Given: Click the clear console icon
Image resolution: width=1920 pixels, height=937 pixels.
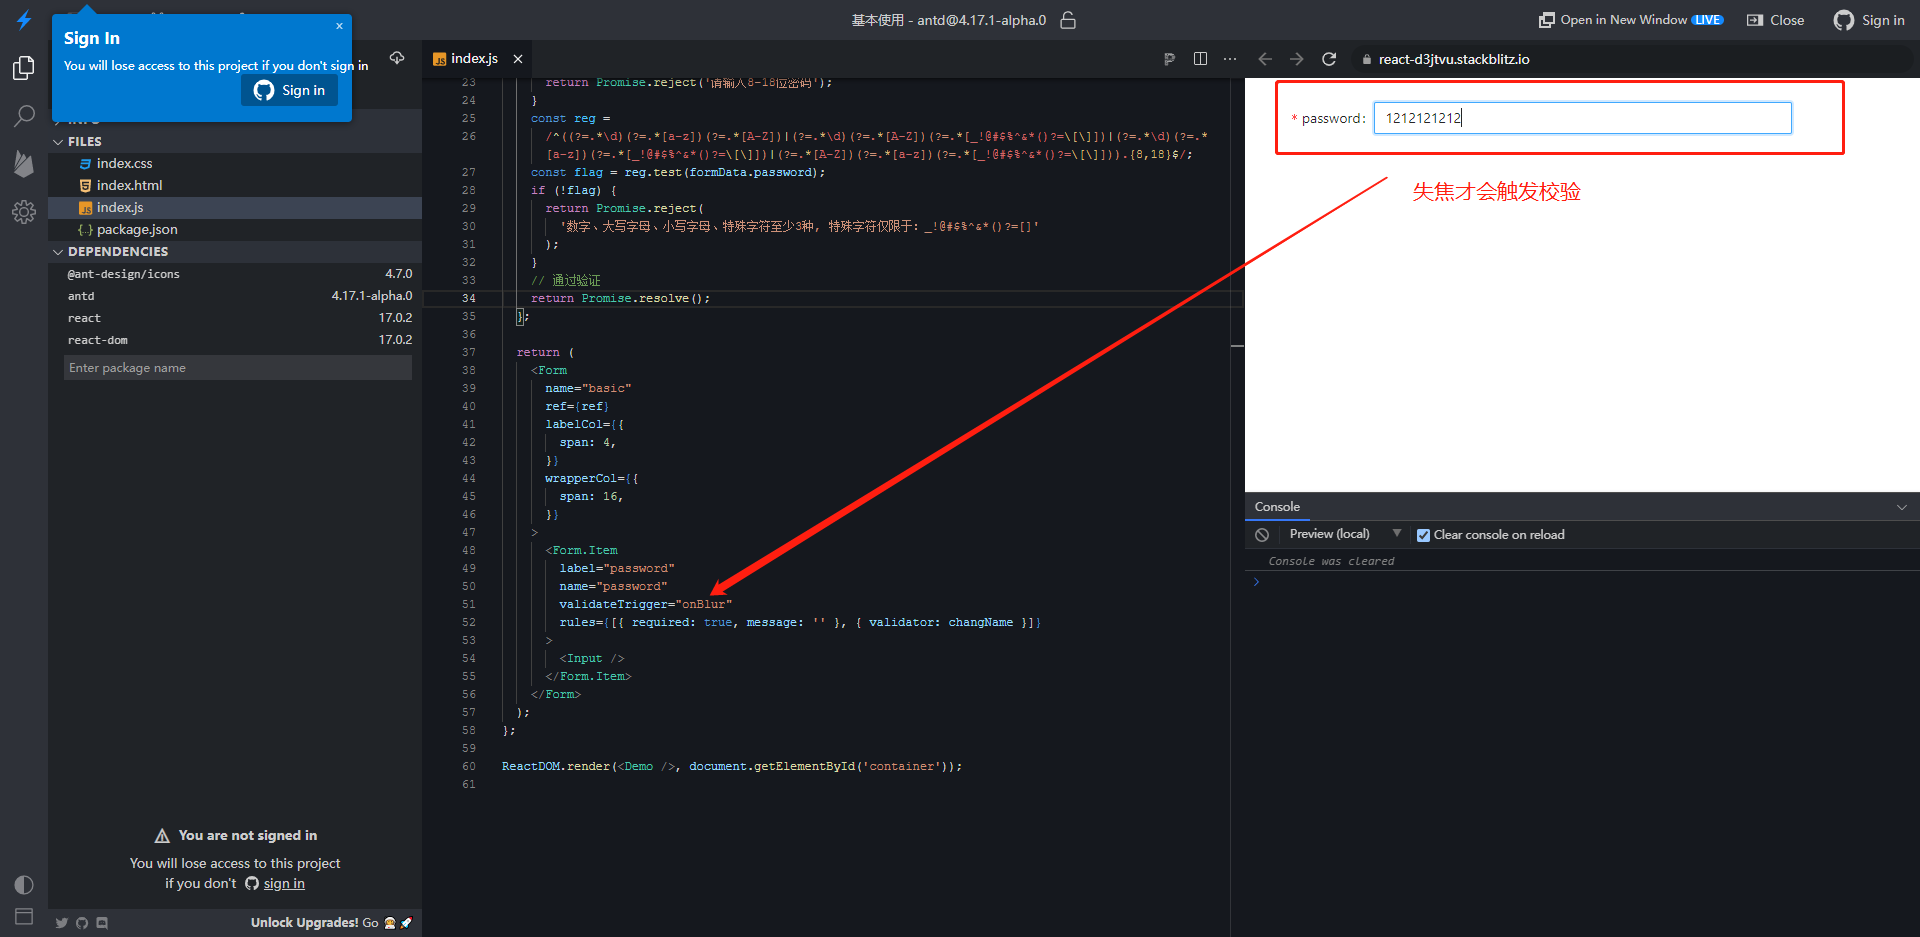Looking at the screenshot, I should [x=1261, y=534].
